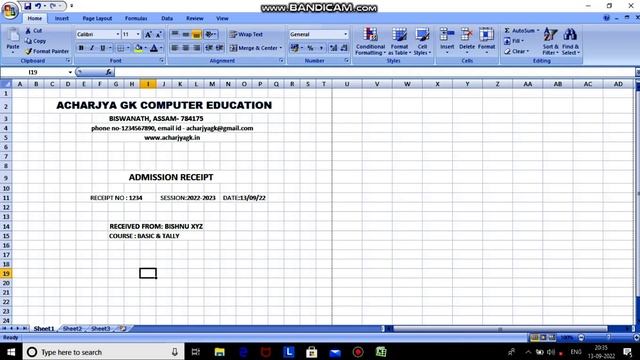
Task: Click Merge & Center
Action: (256, 48)
